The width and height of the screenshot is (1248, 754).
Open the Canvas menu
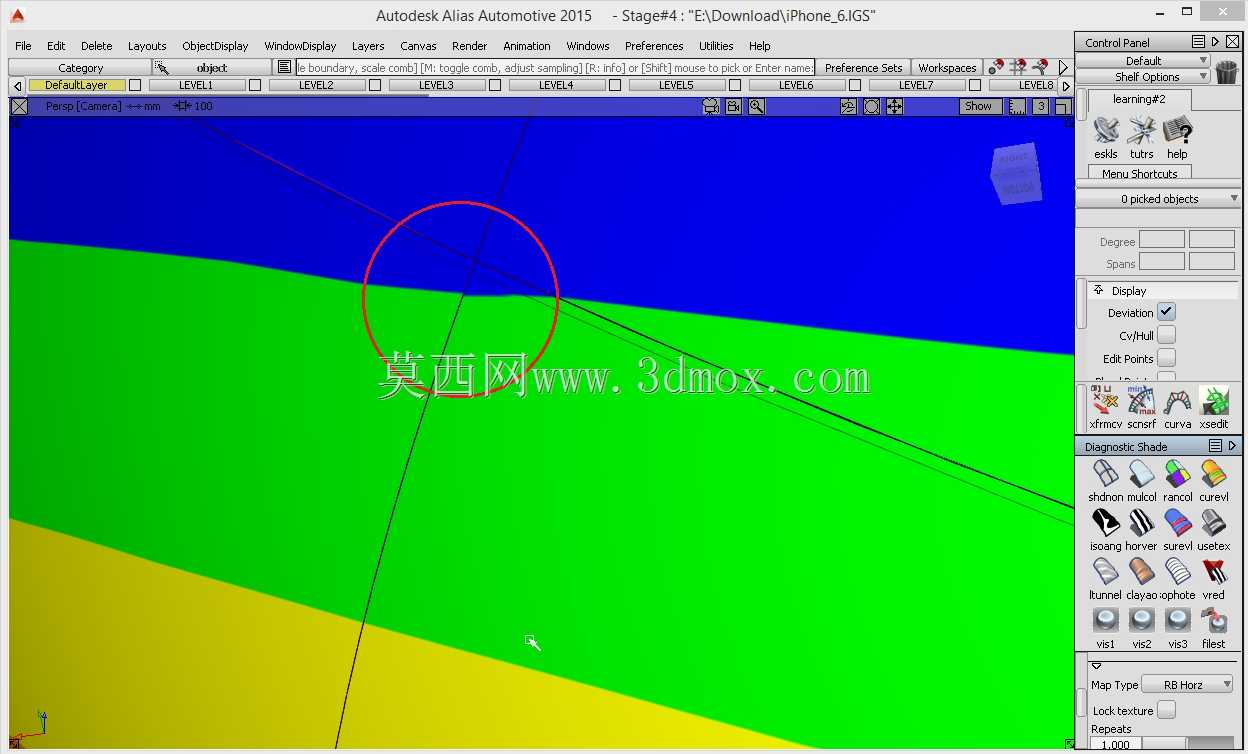[418, 46]
